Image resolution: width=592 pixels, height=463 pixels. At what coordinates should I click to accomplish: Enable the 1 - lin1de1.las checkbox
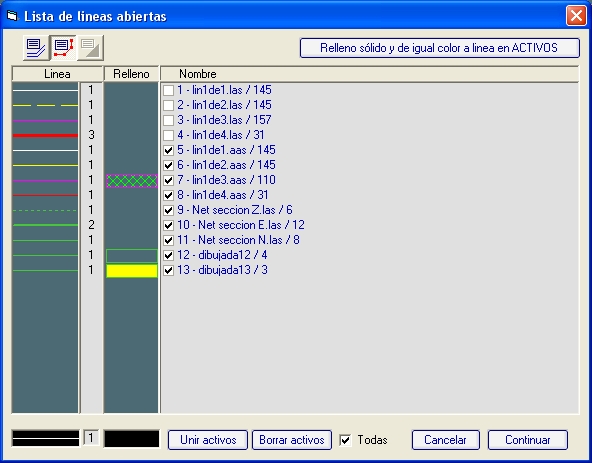(x=168, y=90)
